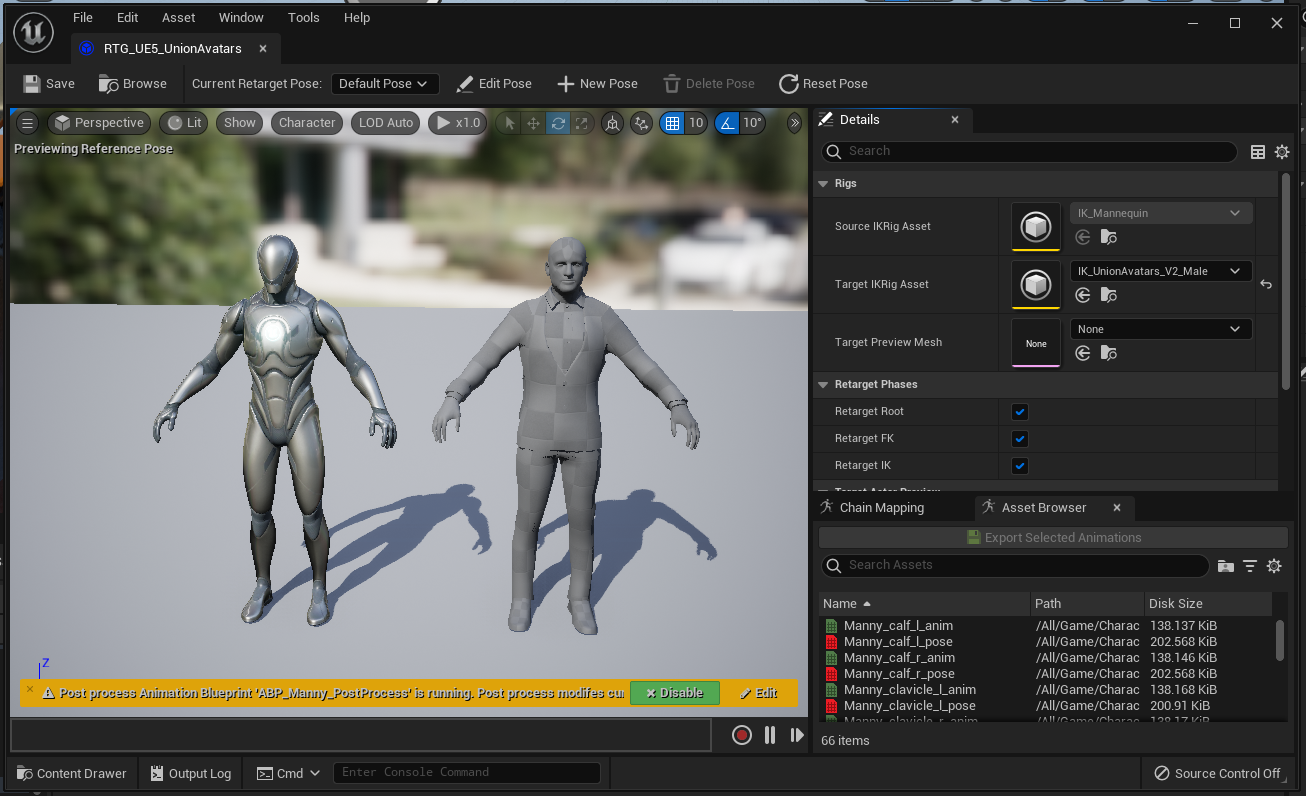Open the Edit menu

[x=127, y=17]
